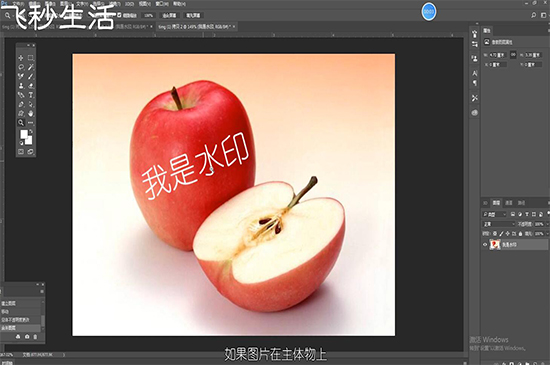Select the Horizontal Type (T) tool
The width and height of the screenshot is (550, 365).
coord(31,95)
